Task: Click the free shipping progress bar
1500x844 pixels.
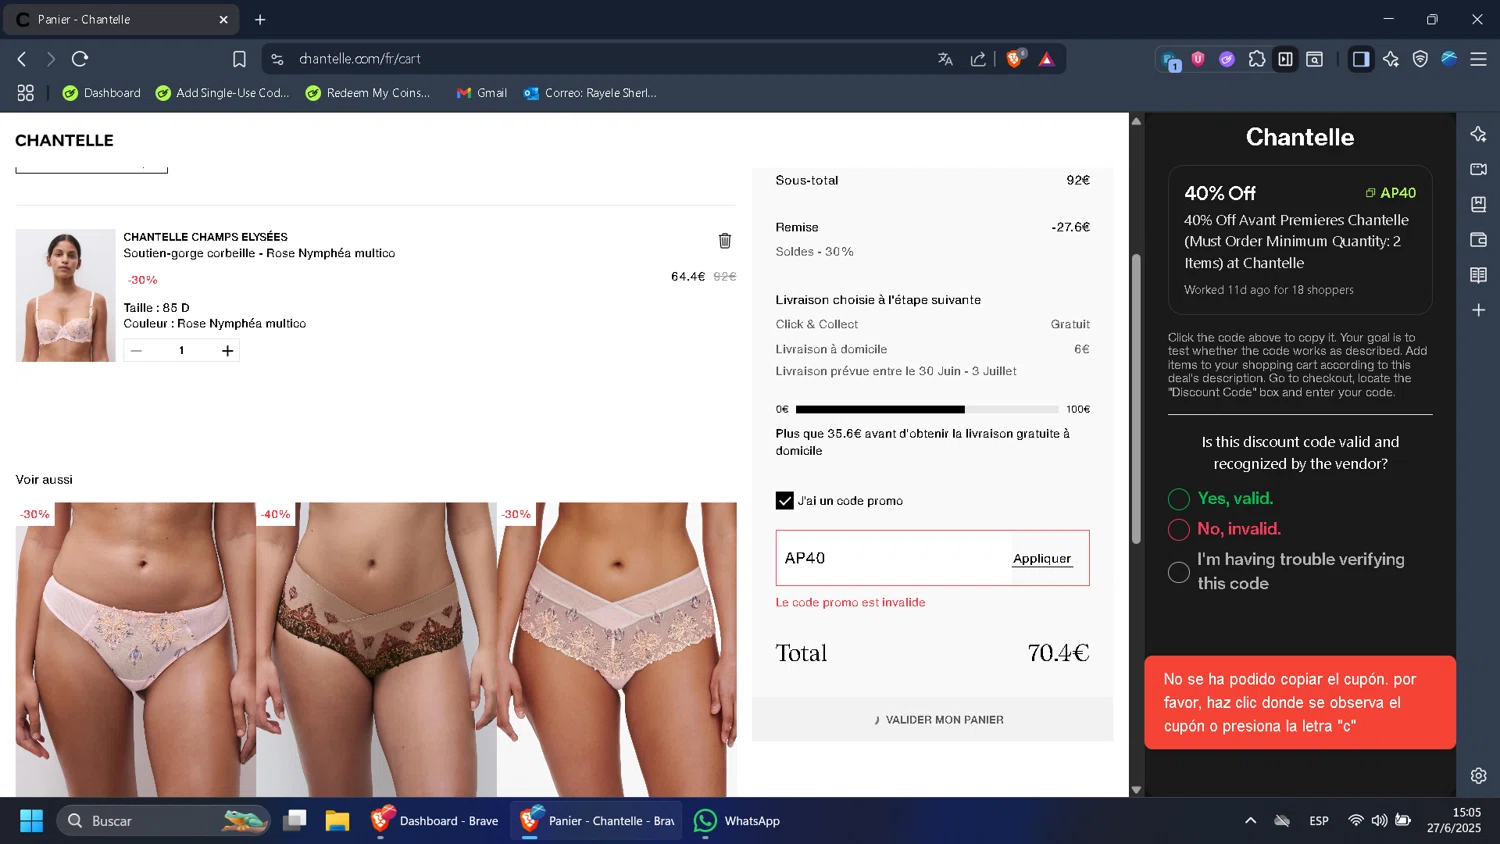Action: coord(927,409)
